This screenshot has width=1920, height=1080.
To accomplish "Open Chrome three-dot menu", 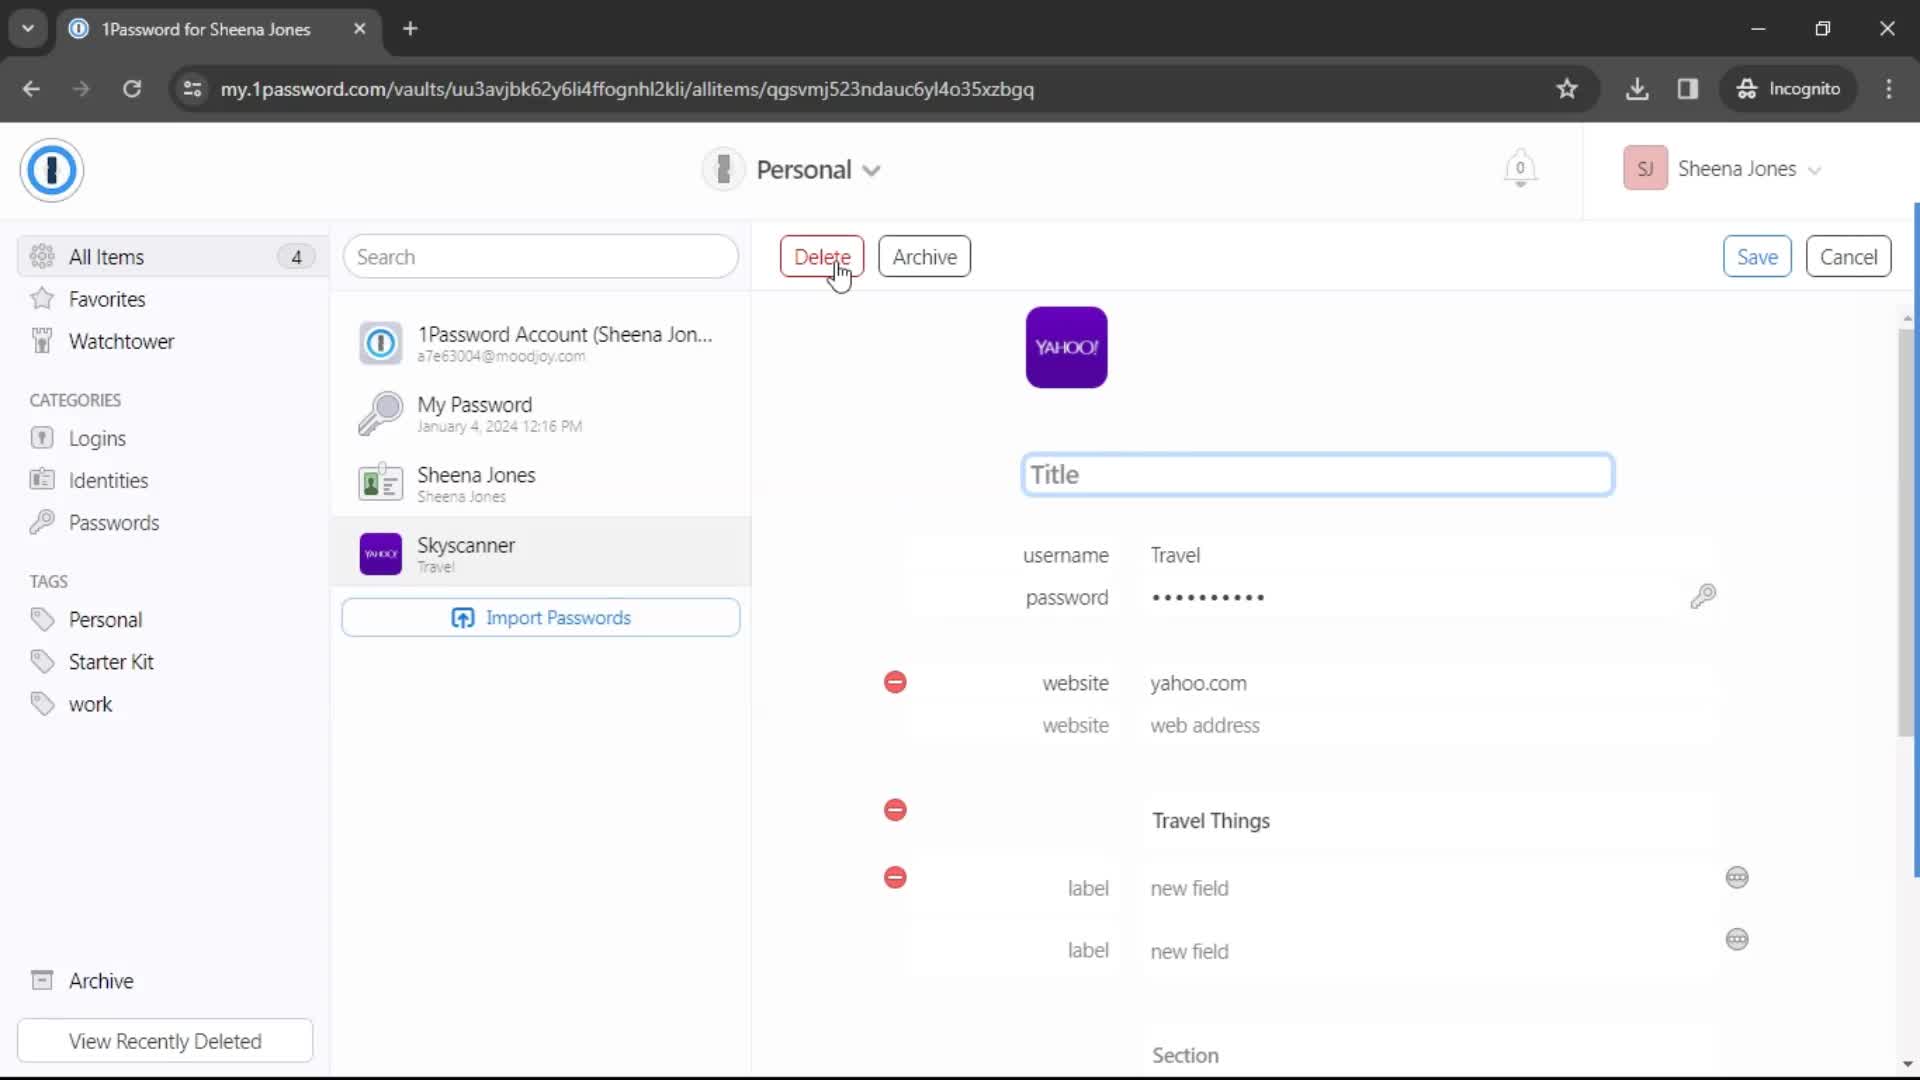I will click(1889, 89).
